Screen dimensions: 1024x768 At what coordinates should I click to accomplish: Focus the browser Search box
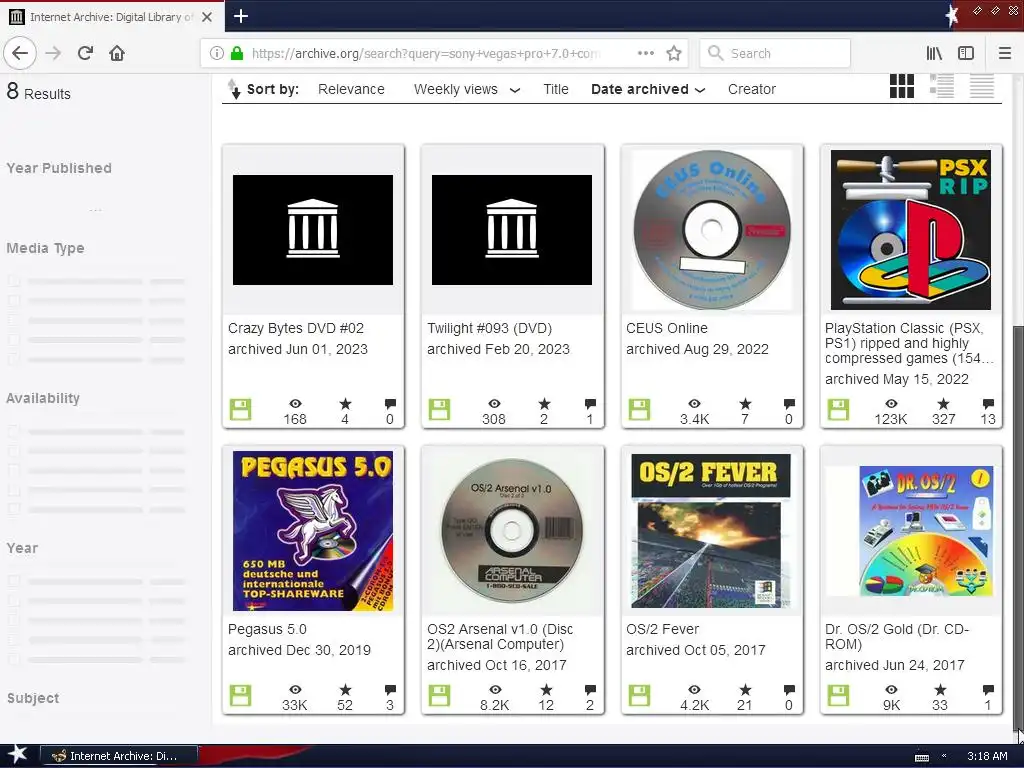click(775, 53)
